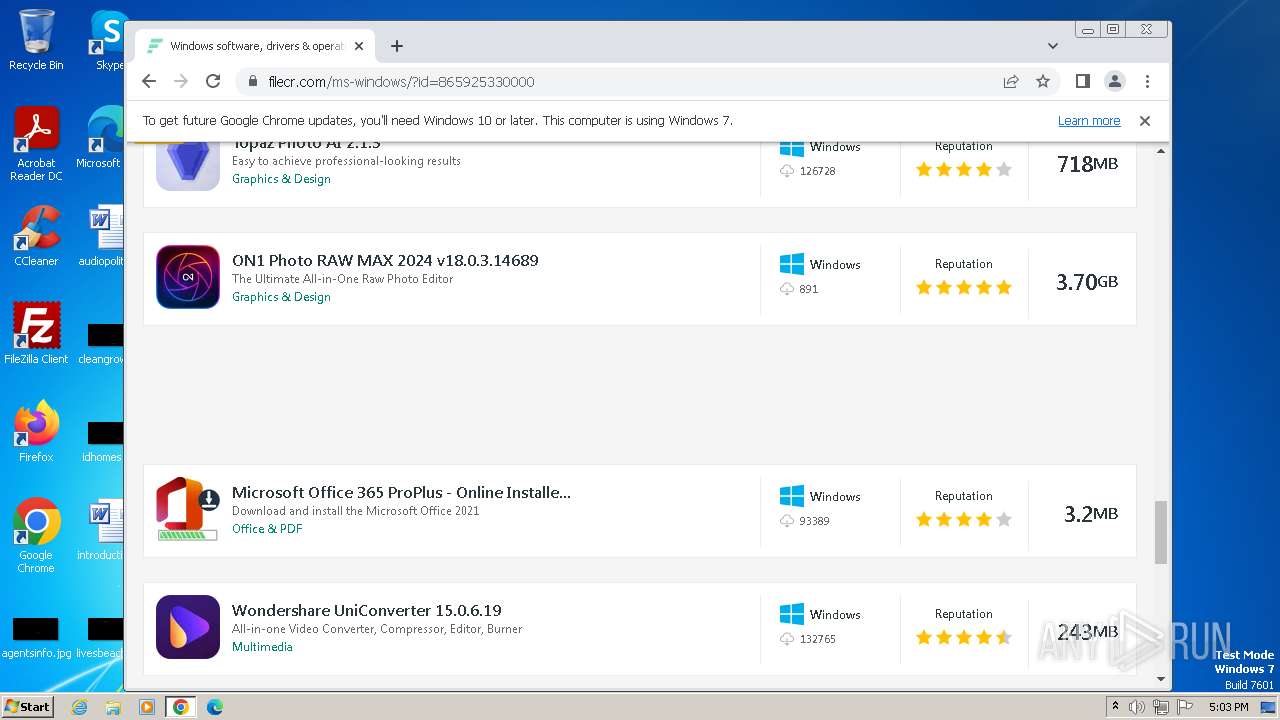Click taskbar clock showing 5:03 PM

1228,707
